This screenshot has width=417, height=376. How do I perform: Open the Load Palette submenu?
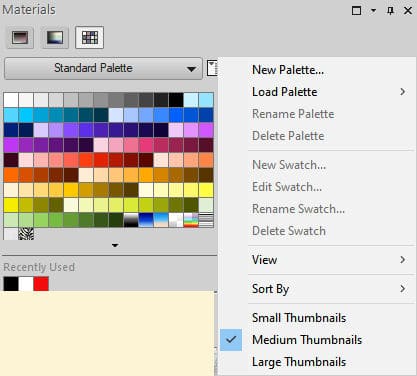point(284,92)
